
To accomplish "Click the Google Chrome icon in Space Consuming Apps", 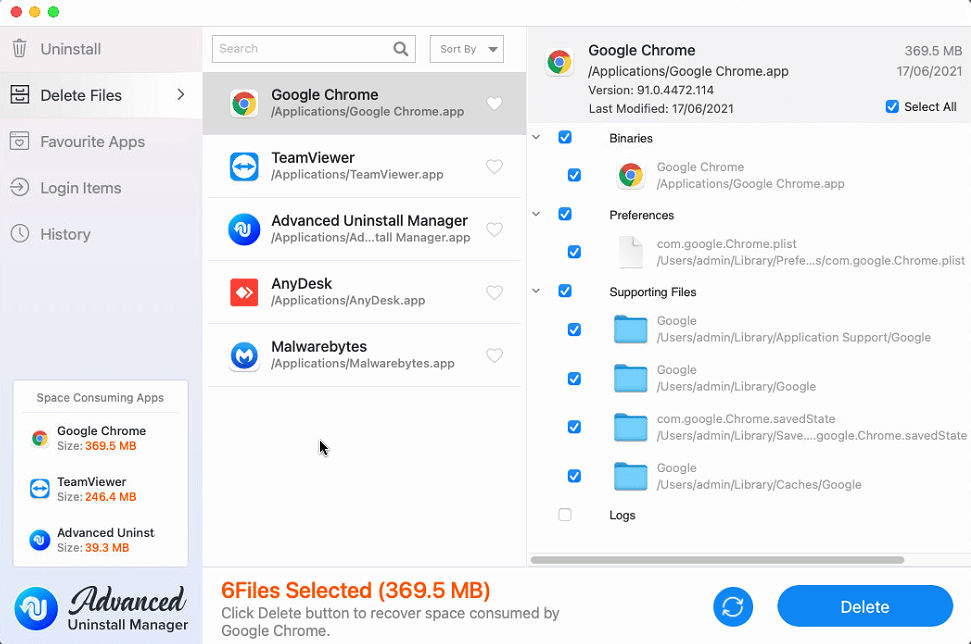I will (40, 438).
